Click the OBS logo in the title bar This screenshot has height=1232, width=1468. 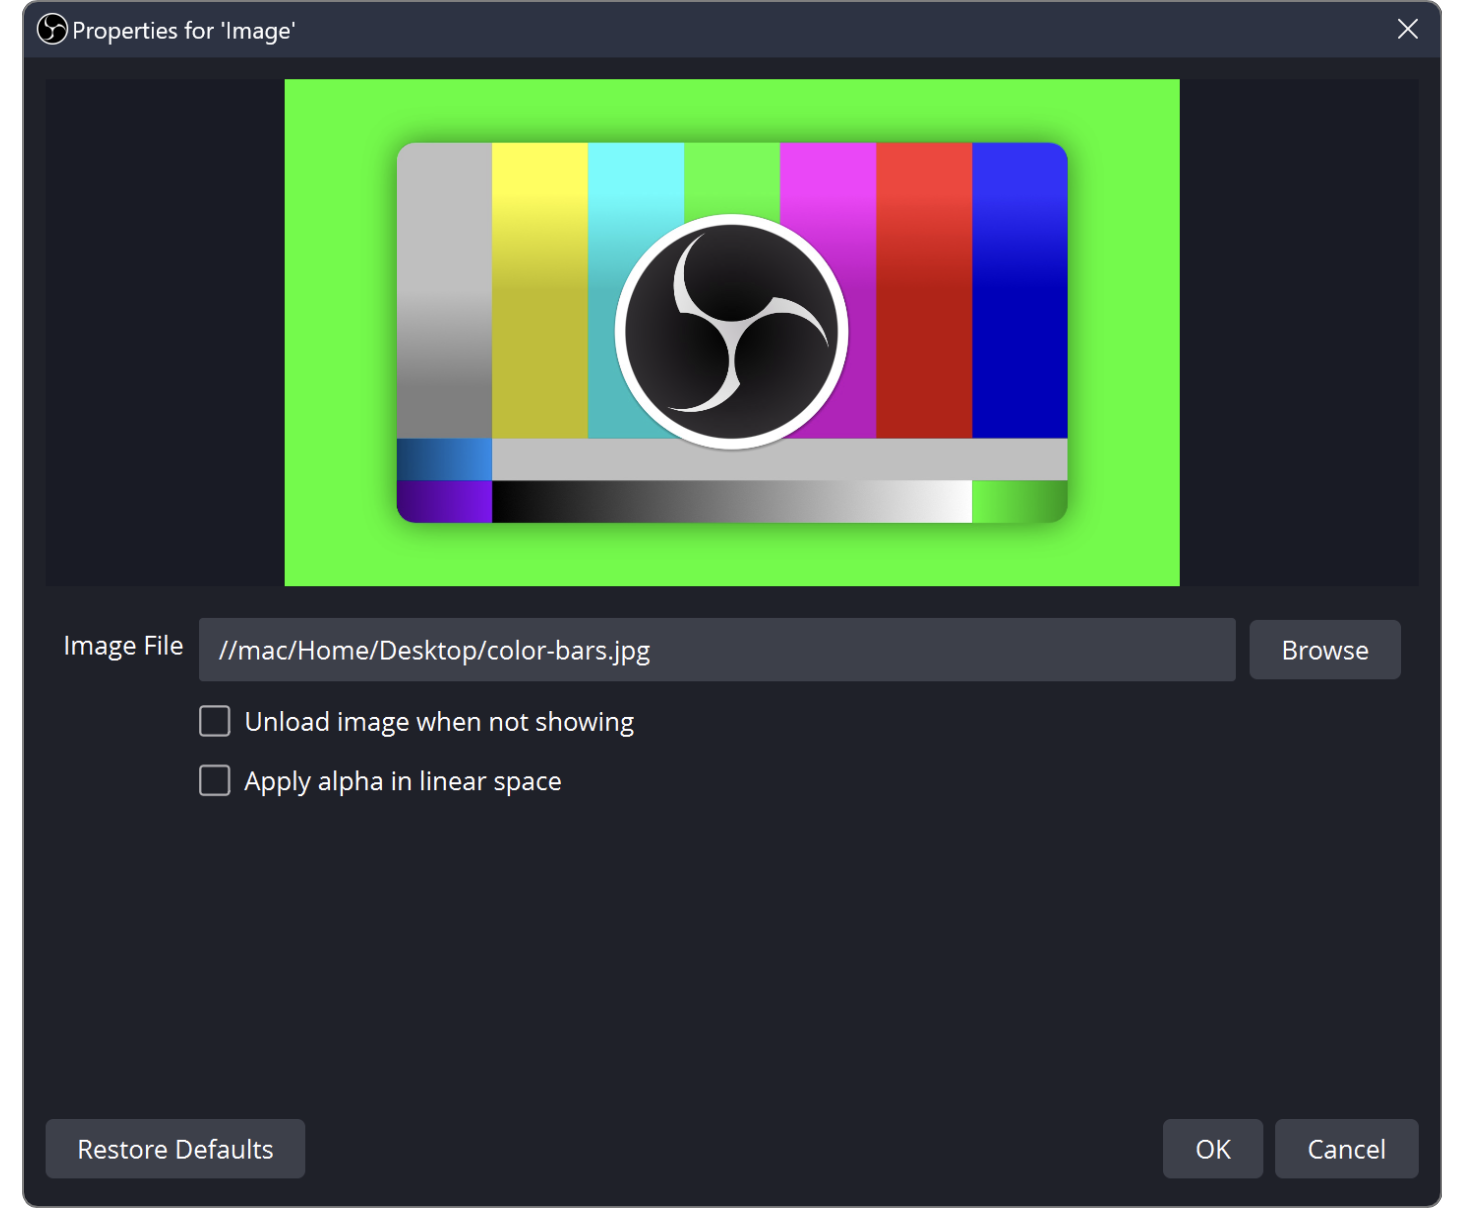pyautogui.click(x=52, y=30)
